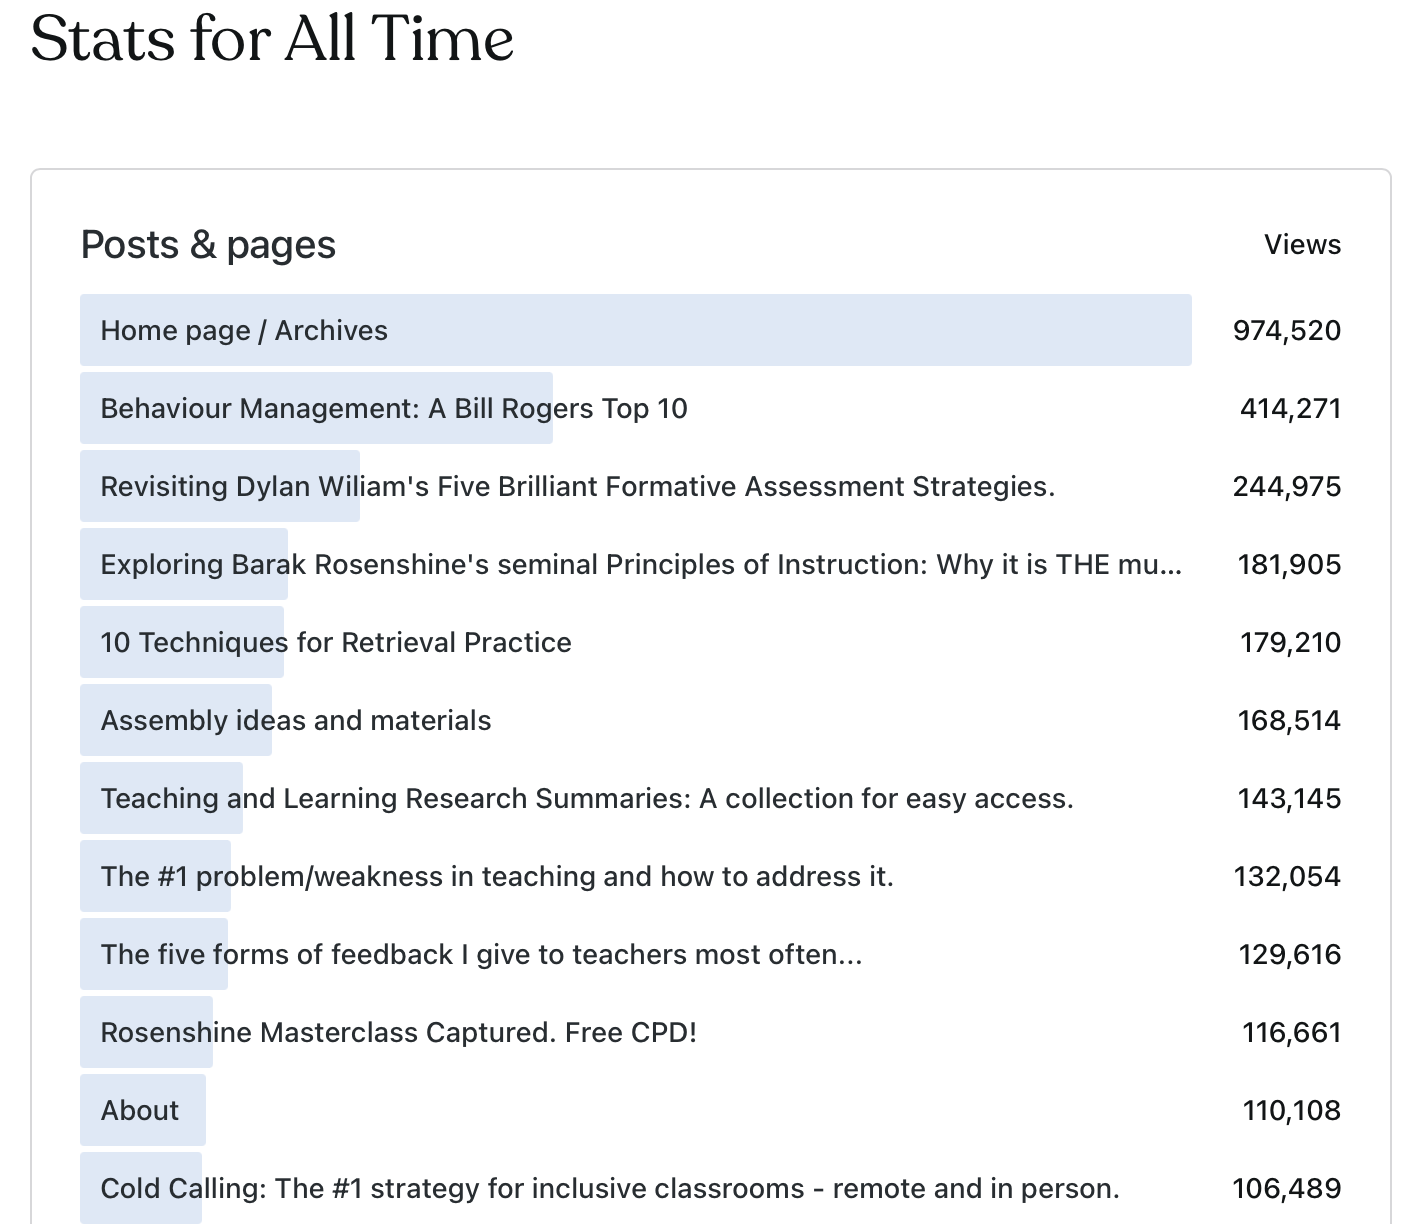Image resolution: width=1420 pixels, height=1224 pixels.
Task: Go to the About page entry
Action: tap(140, 1111)
